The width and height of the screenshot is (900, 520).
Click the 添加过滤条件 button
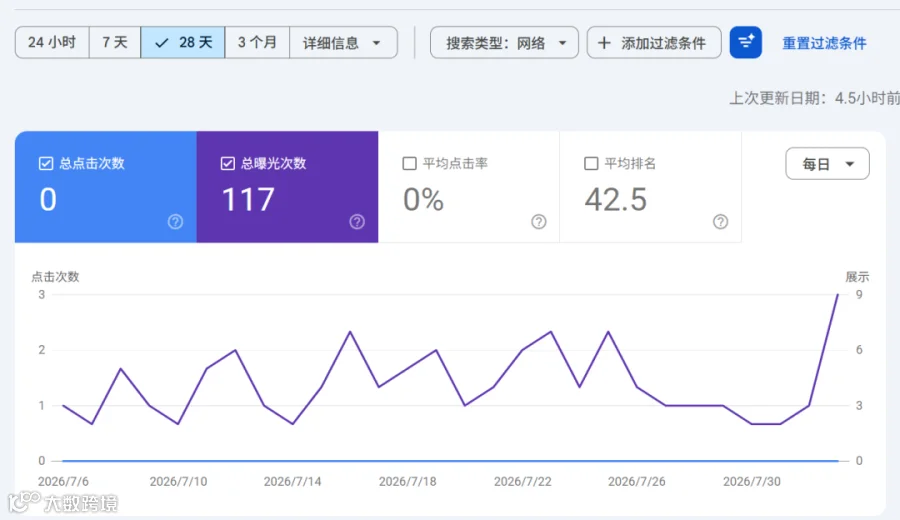(x=654, y=42)
